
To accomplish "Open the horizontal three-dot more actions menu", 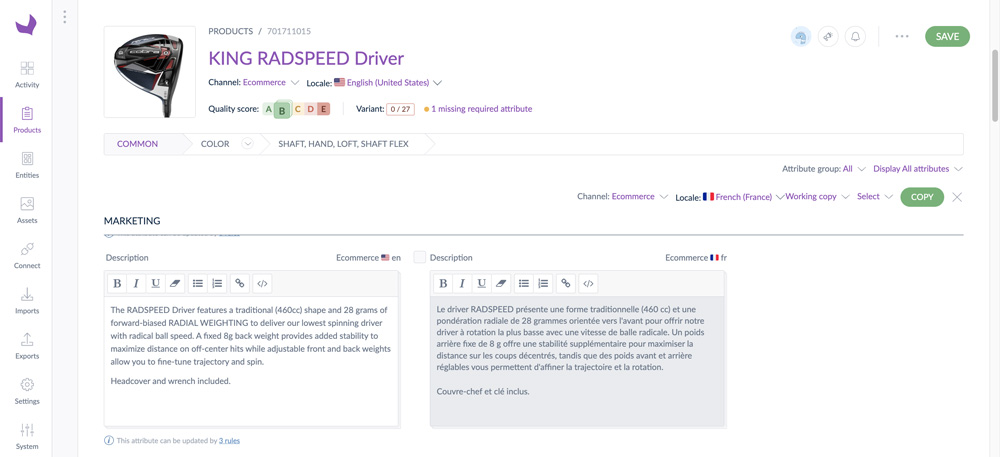I will [902, 36].
